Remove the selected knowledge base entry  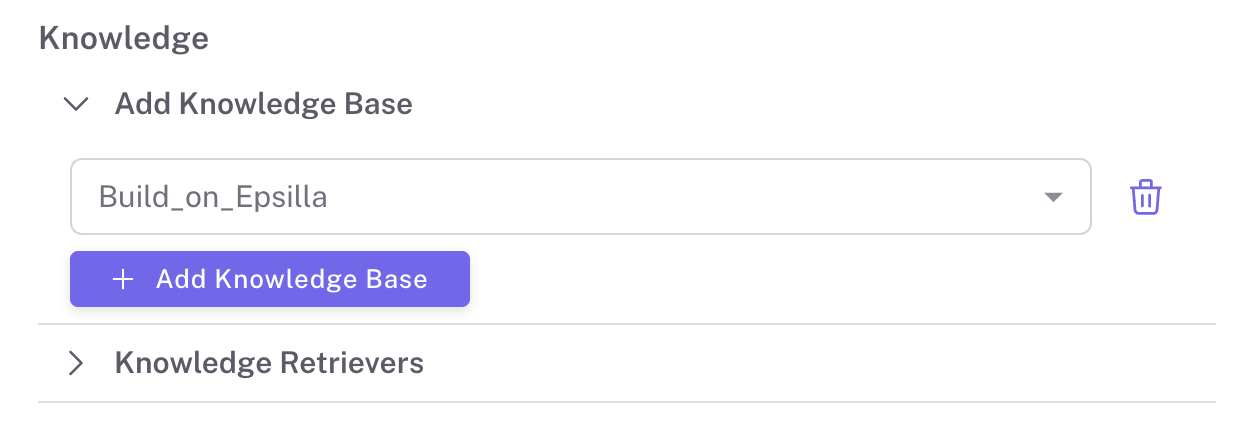click(x=1145, y=197)
